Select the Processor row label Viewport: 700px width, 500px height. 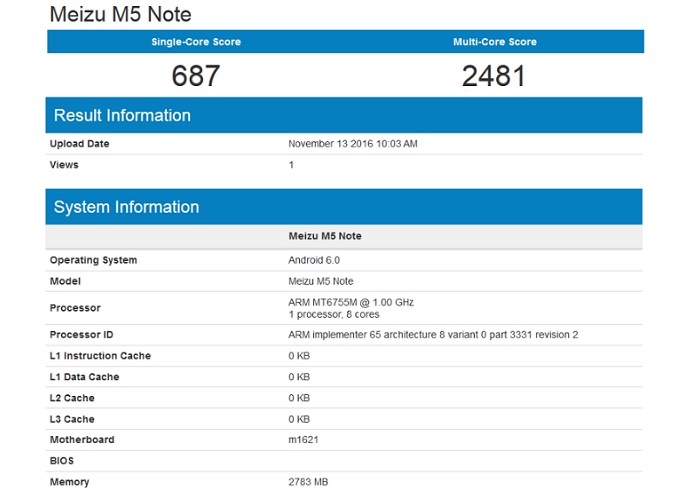click(x=75, y=308)
